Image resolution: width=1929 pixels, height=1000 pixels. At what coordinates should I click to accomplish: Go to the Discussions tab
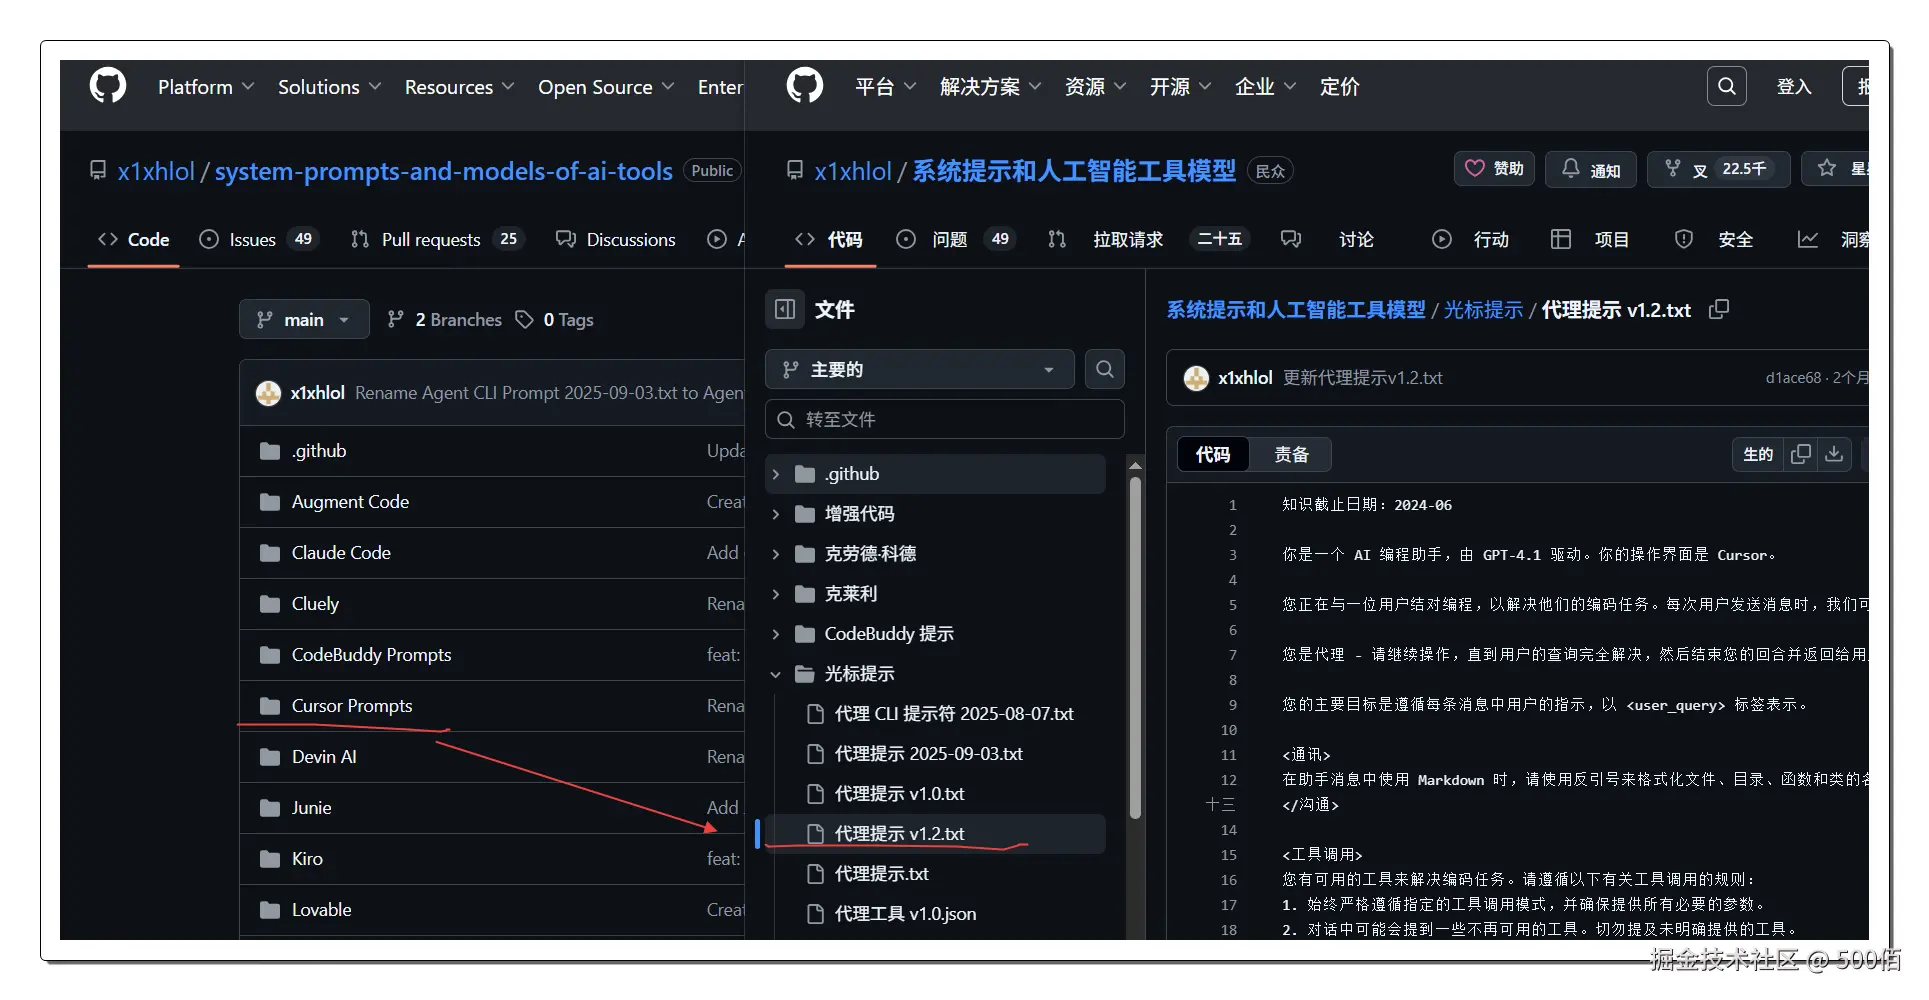pos(616,239)
